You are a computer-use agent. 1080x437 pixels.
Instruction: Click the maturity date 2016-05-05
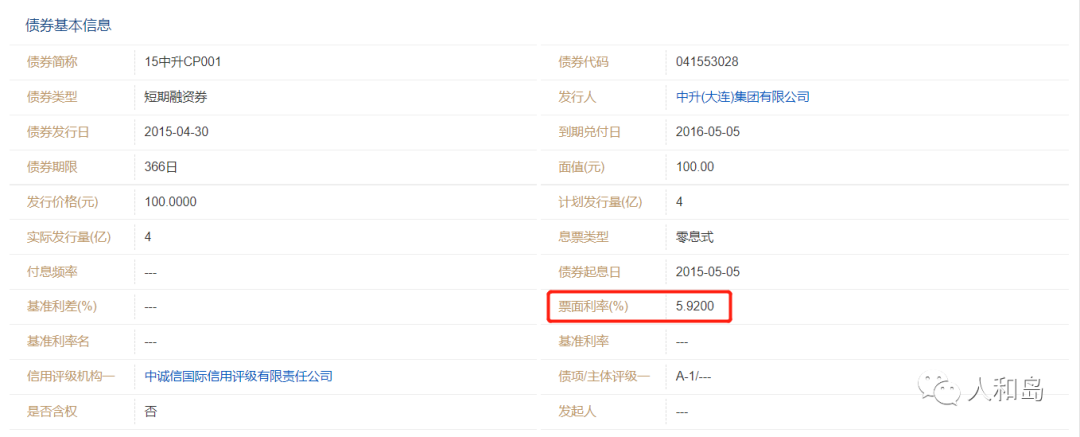coord(708,132)
